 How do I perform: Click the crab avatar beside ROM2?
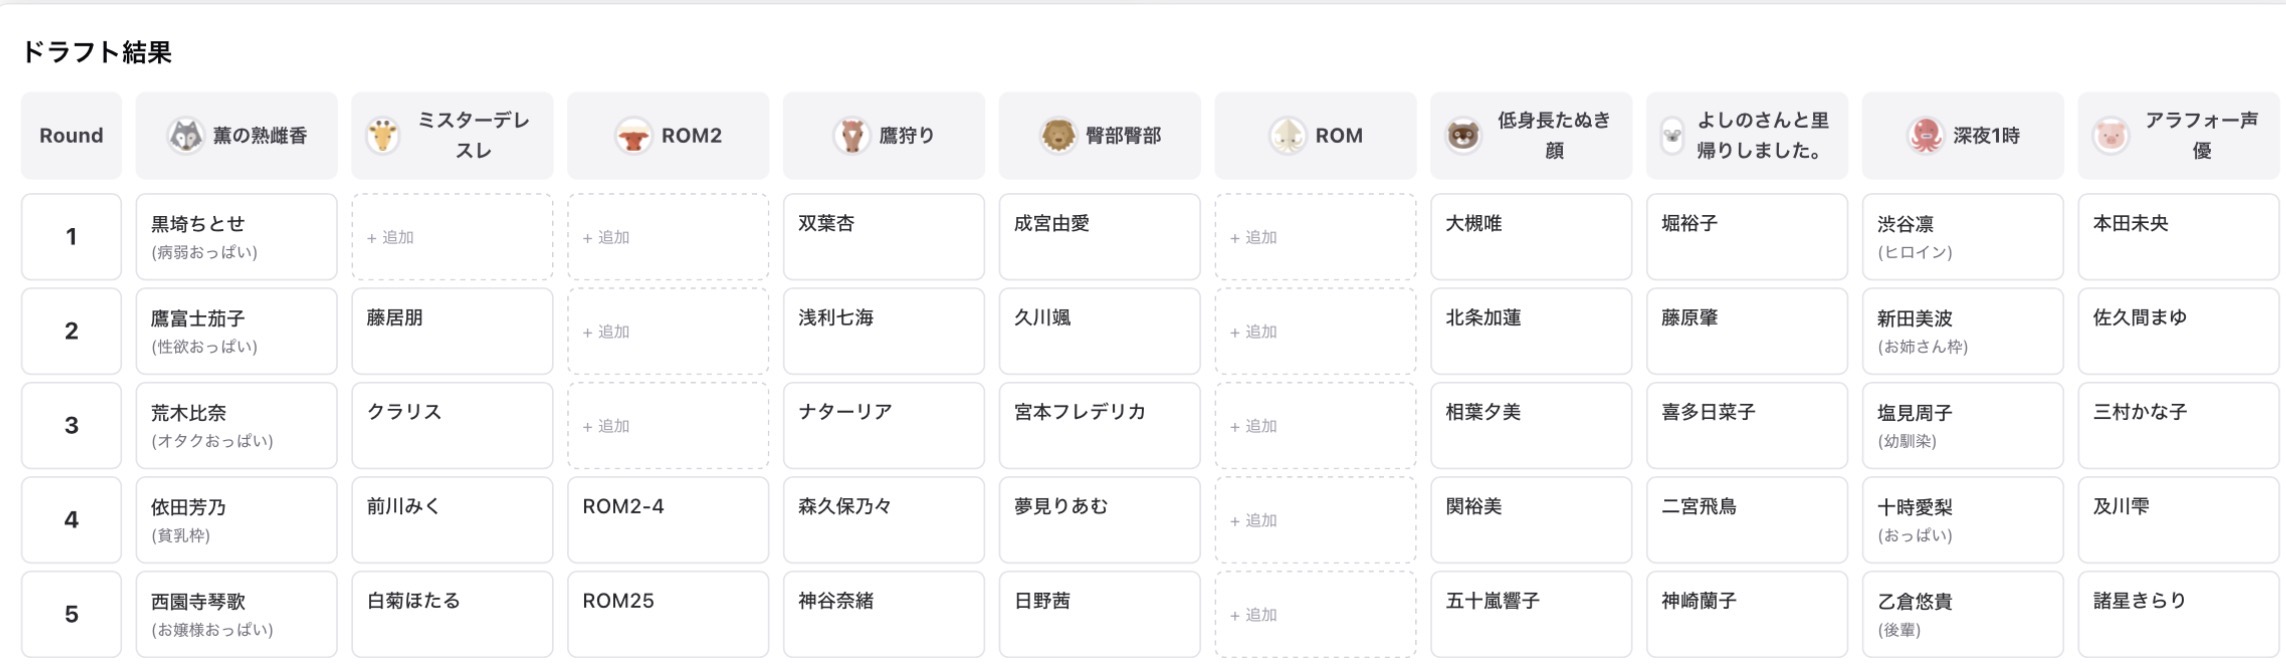[x=633, y=136]
